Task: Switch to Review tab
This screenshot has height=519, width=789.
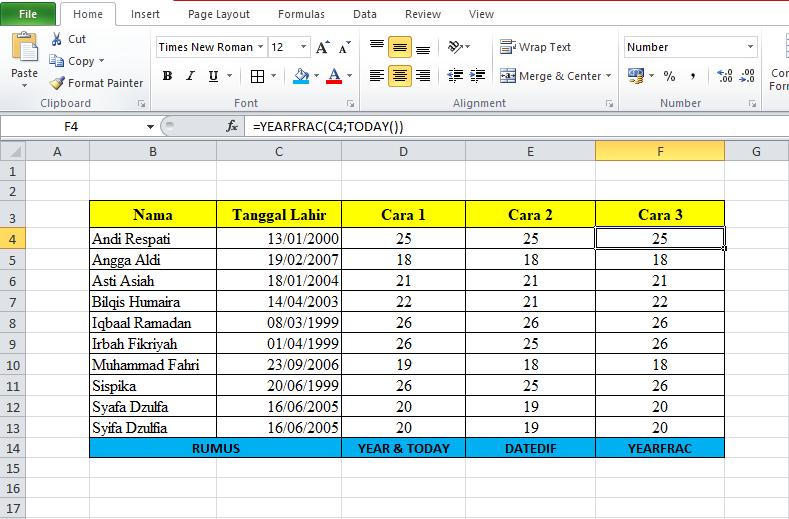Action: click(x=423, y=14)
